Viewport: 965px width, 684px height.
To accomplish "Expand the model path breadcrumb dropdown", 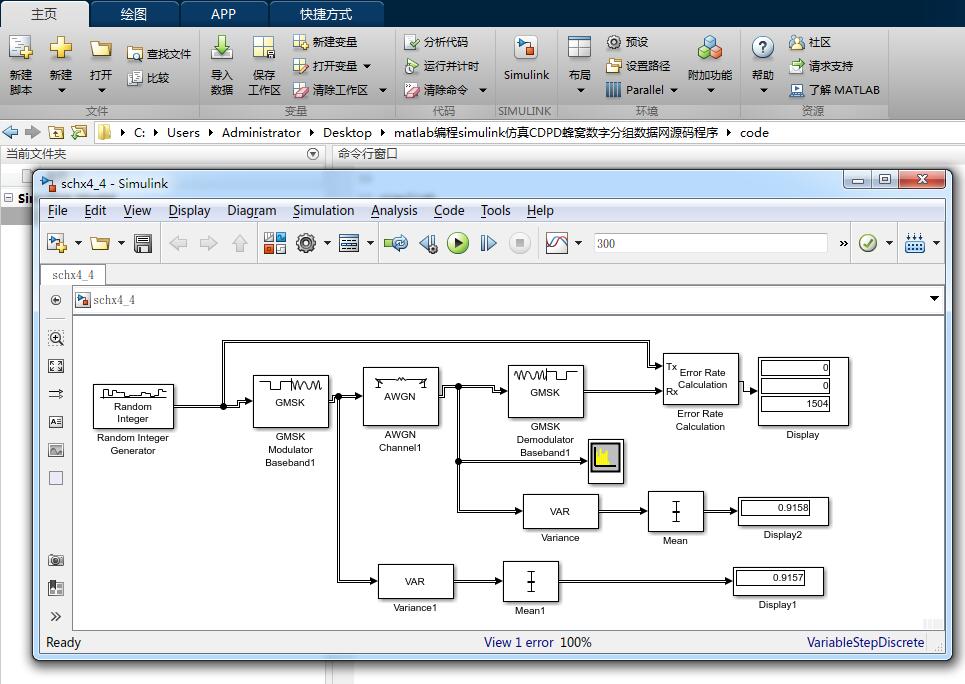I will (934, 299).
